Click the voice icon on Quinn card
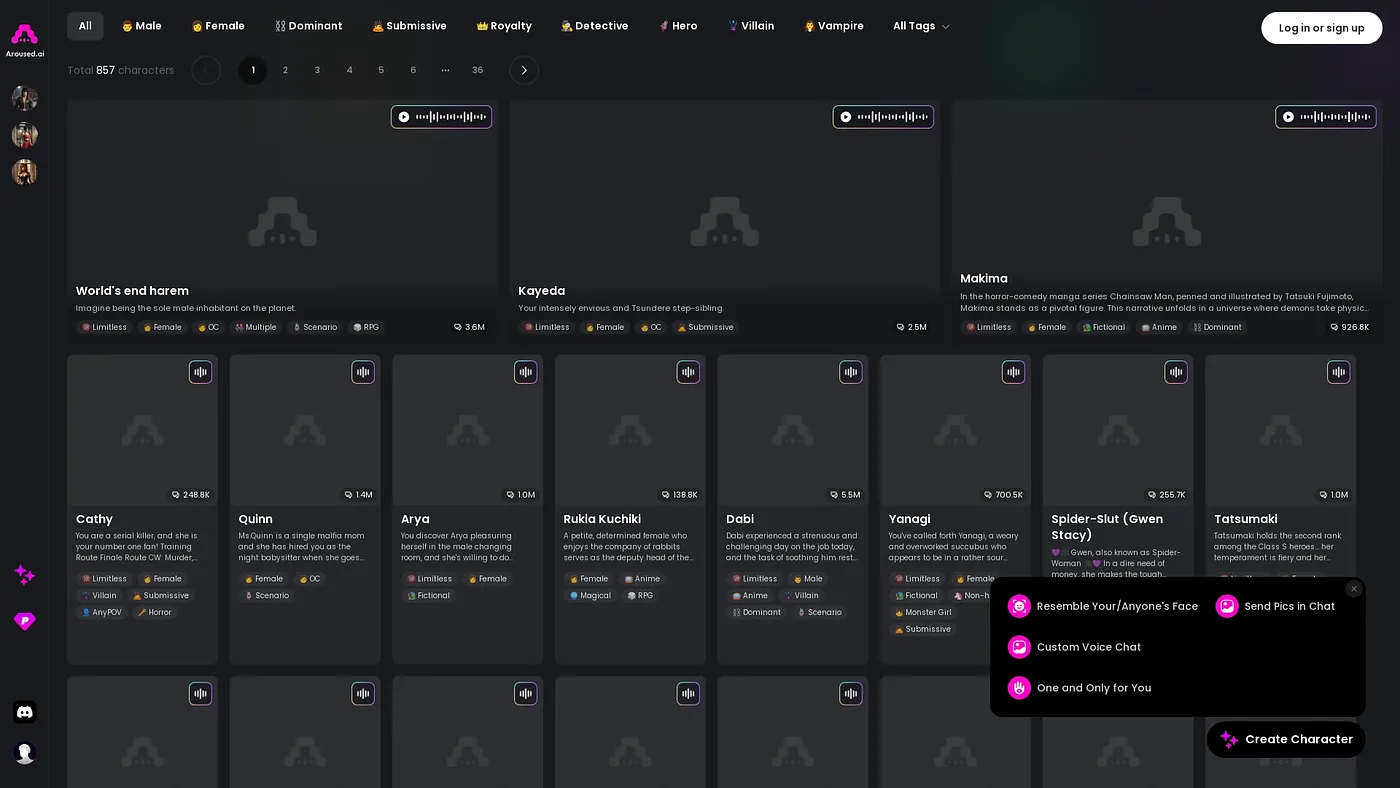 [363, 372]
